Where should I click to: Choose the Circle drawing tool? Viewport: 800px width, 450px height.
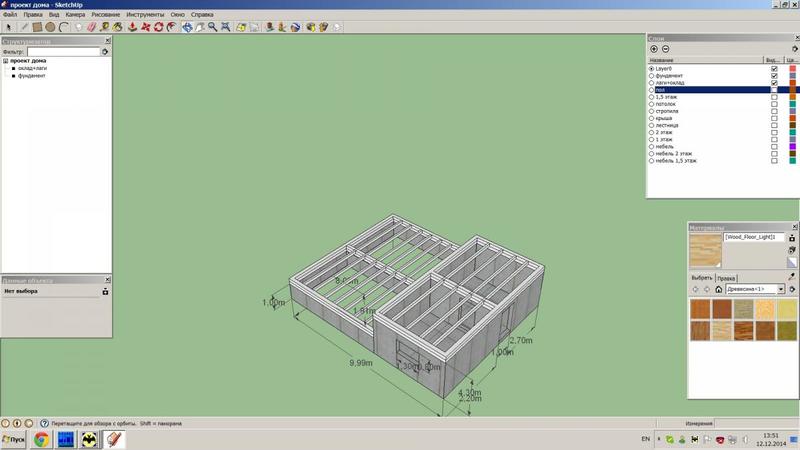pyautogui.click(x=50, y=27)
